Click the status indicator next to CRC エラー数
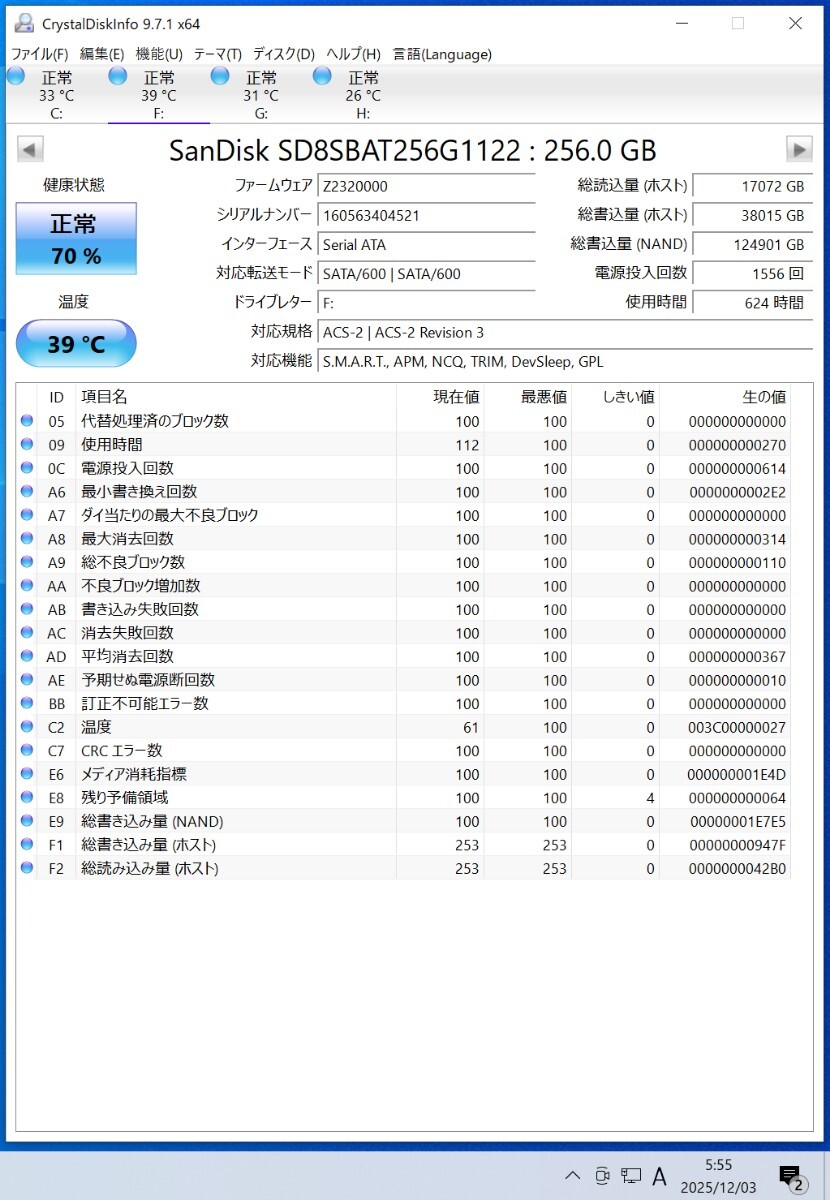The image size is (830, 1200). [x=26, y=750]
